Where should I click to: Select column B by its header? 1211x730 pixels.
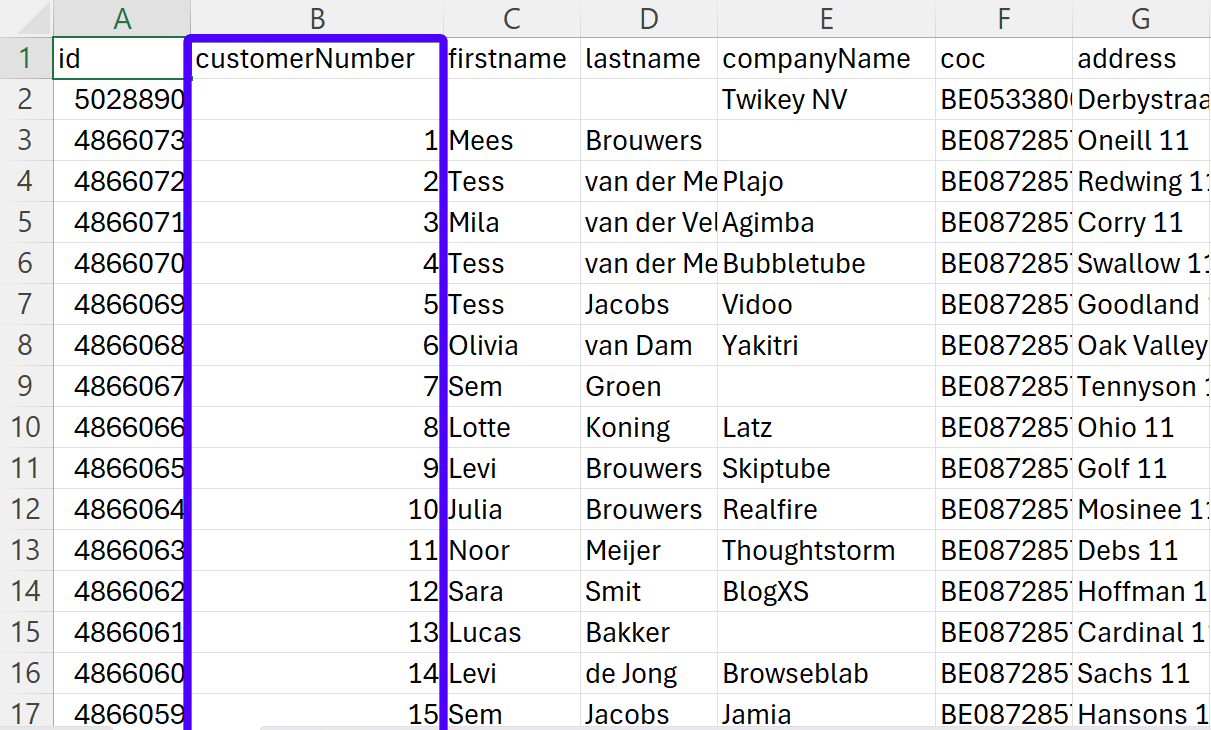coord(317,18)
